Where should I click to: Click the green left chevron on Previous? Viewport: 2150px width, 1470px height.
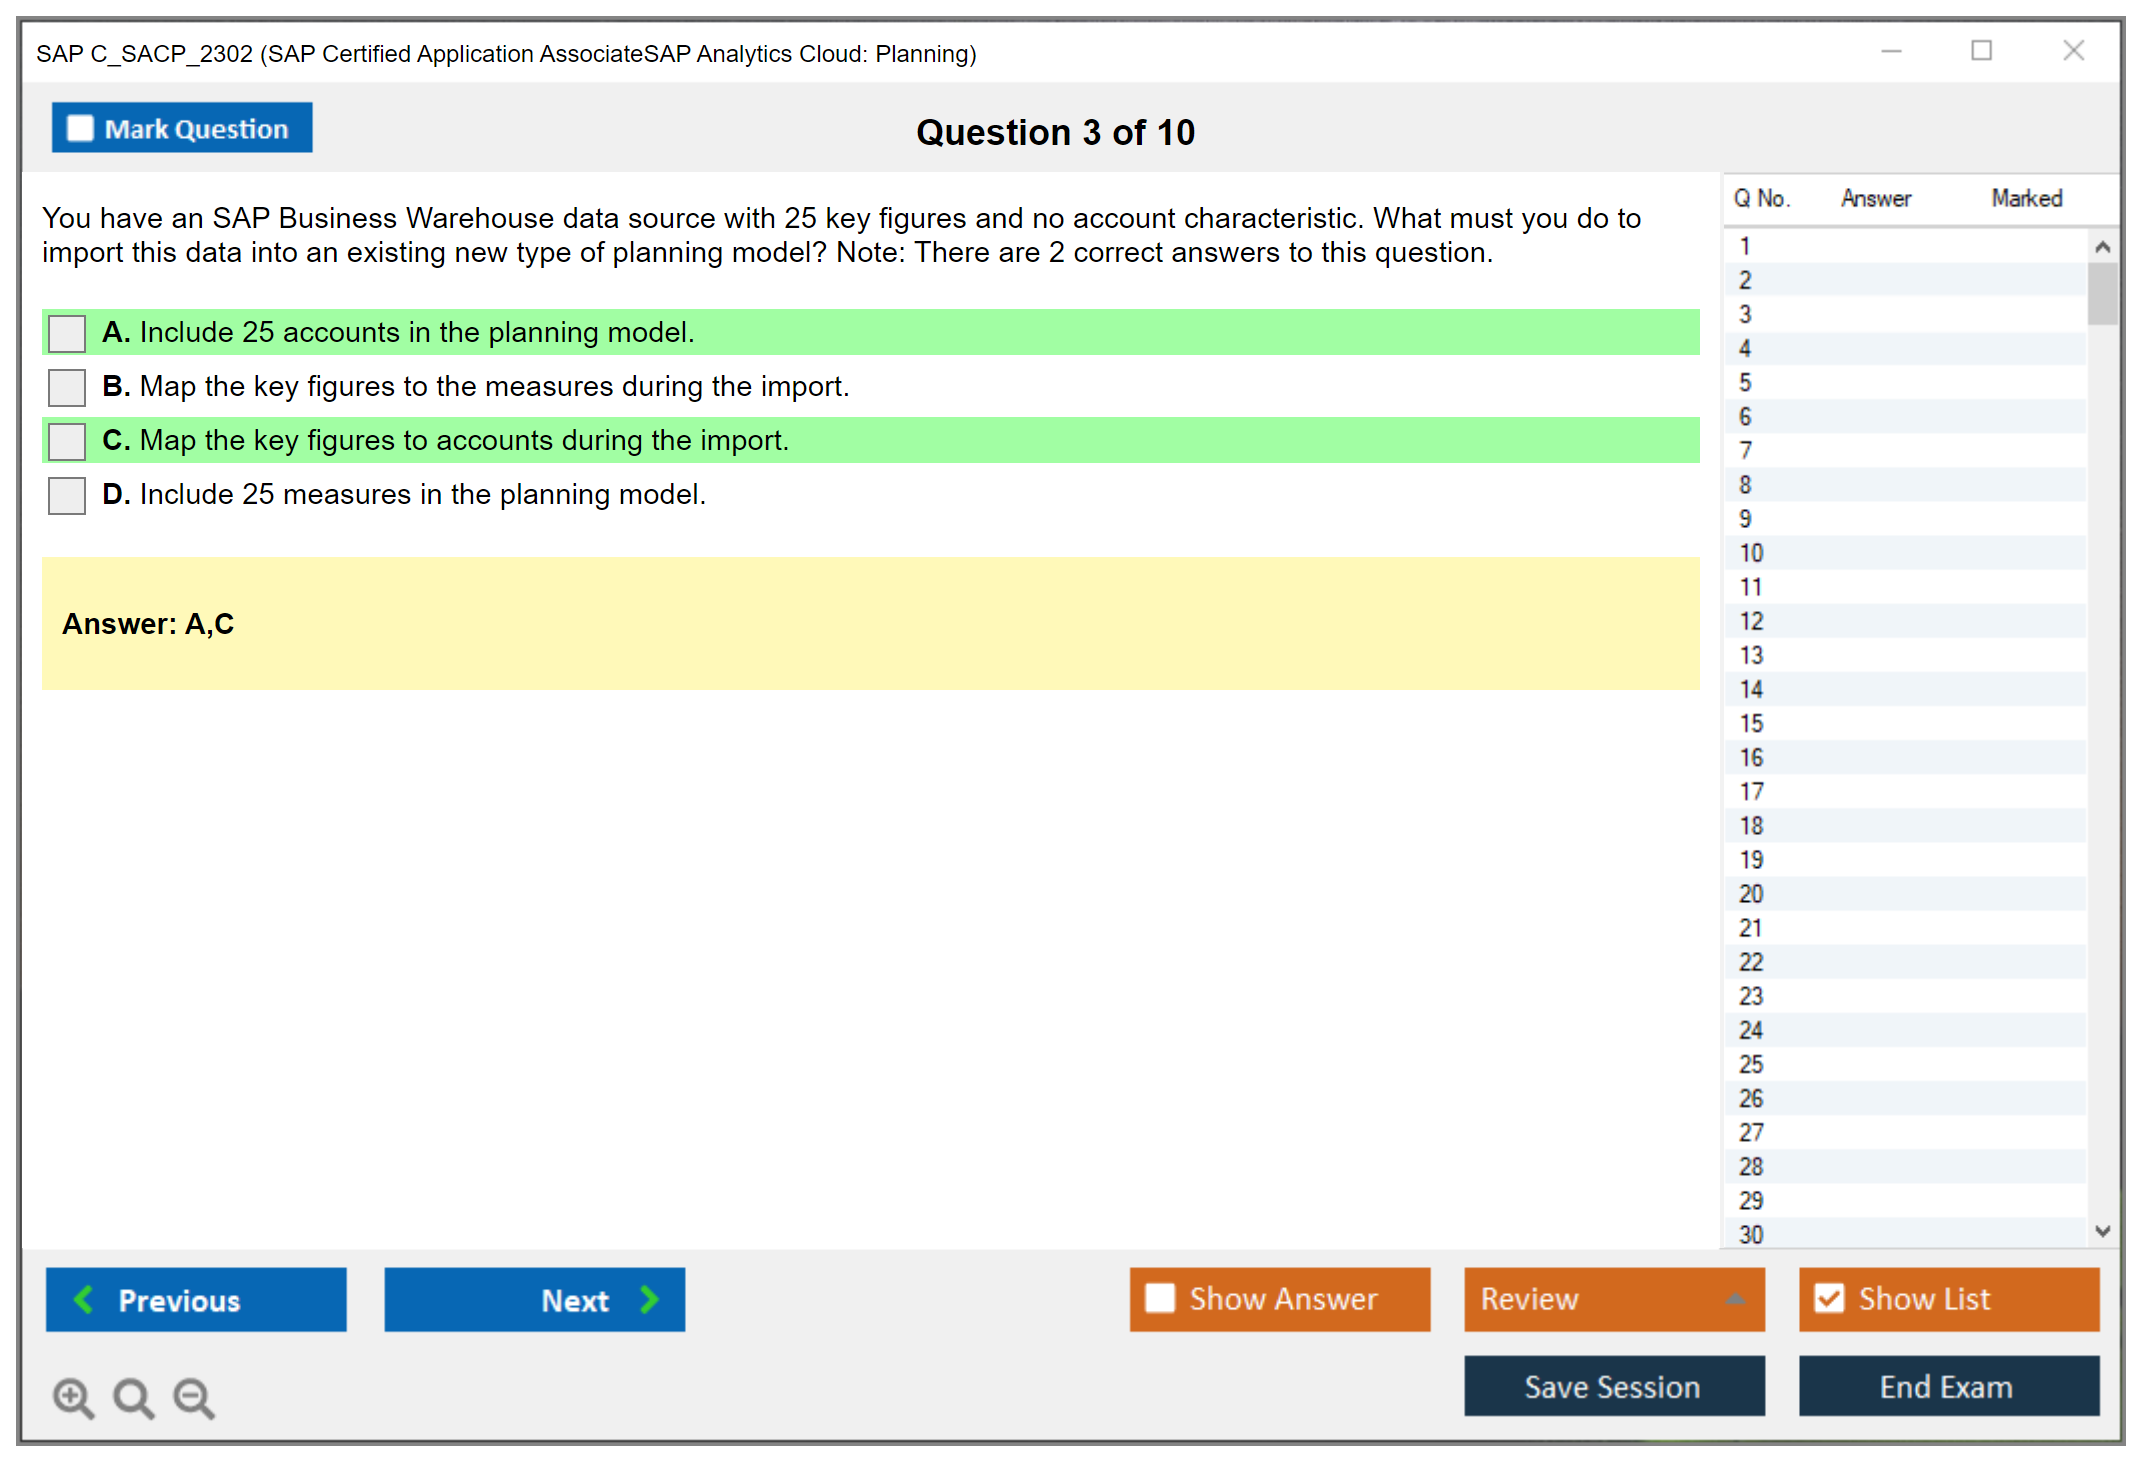coord(84,1299)
